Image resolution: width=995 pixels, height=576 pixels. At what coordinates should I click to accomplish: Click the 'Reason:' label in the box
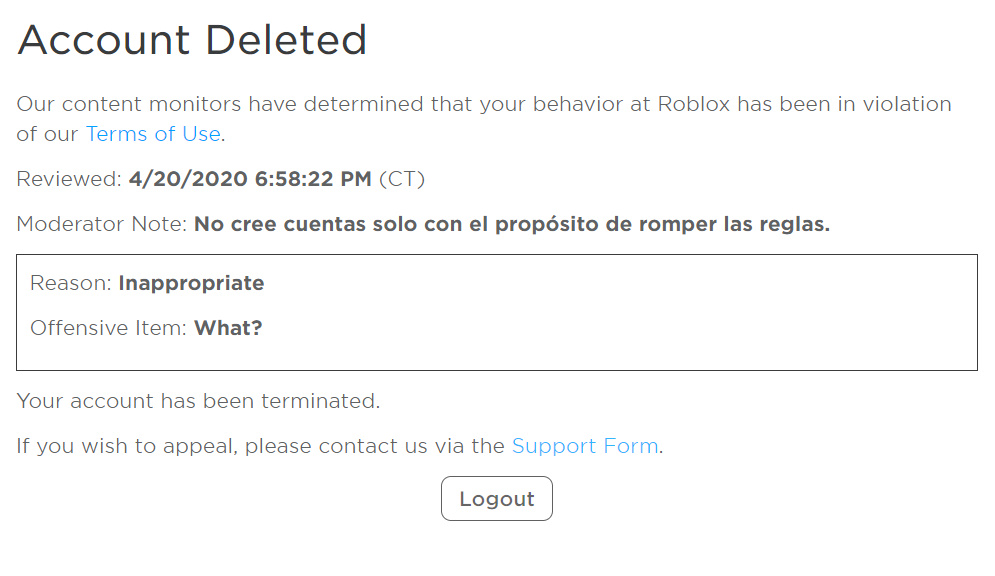click(70, 283)
